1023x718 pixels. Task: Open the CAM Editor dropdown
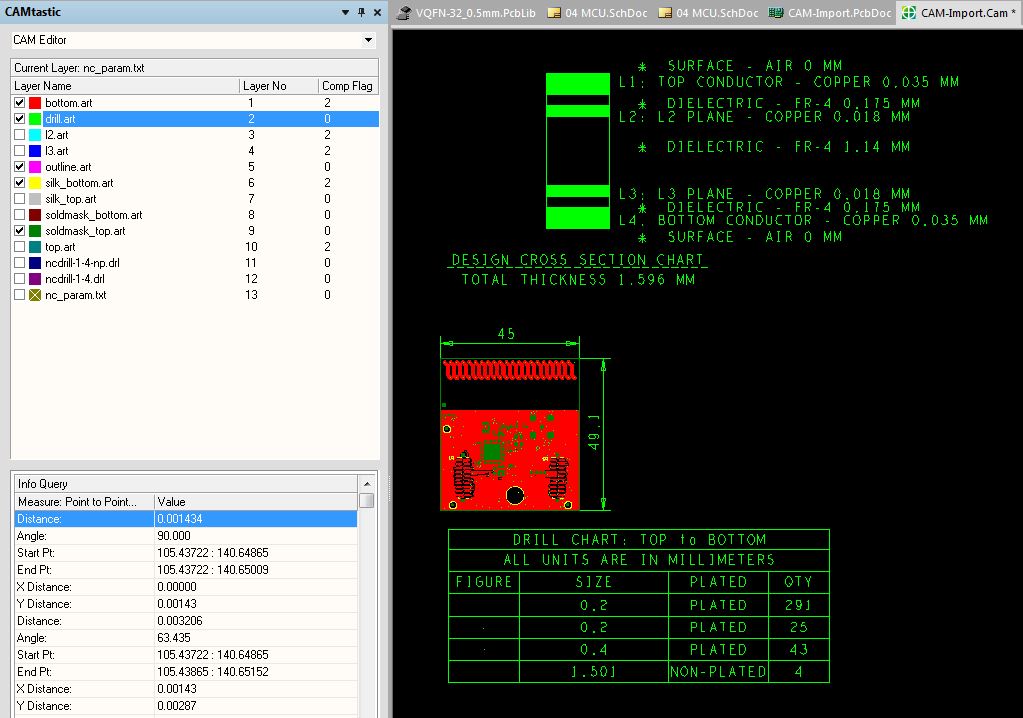click(x=369, y=40)
